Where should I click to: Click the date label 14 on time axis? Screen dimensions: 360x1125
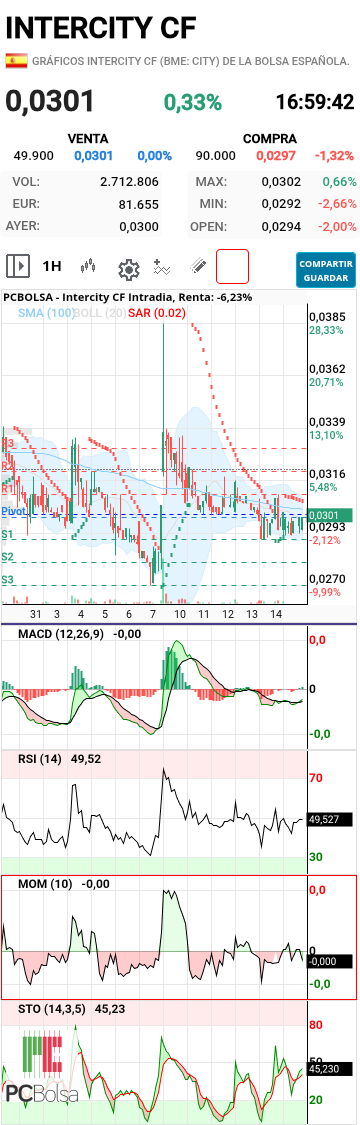[x=276, y=615]
